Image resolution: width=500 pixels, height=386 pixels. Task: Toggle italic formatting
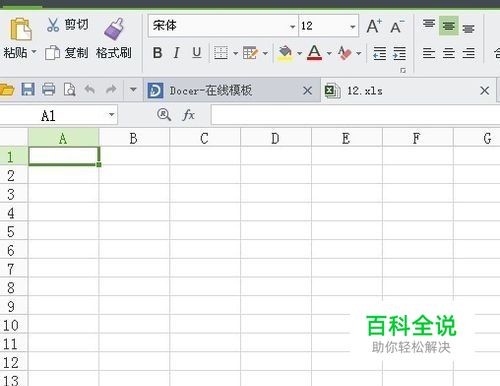point(177,53)
